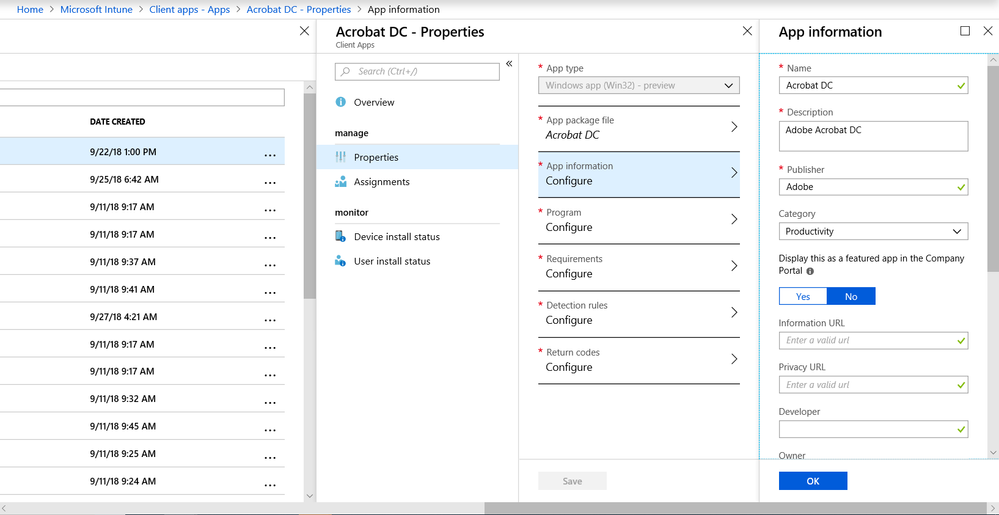Click the Developer field
Screen dimensions: 999x515
873,430
